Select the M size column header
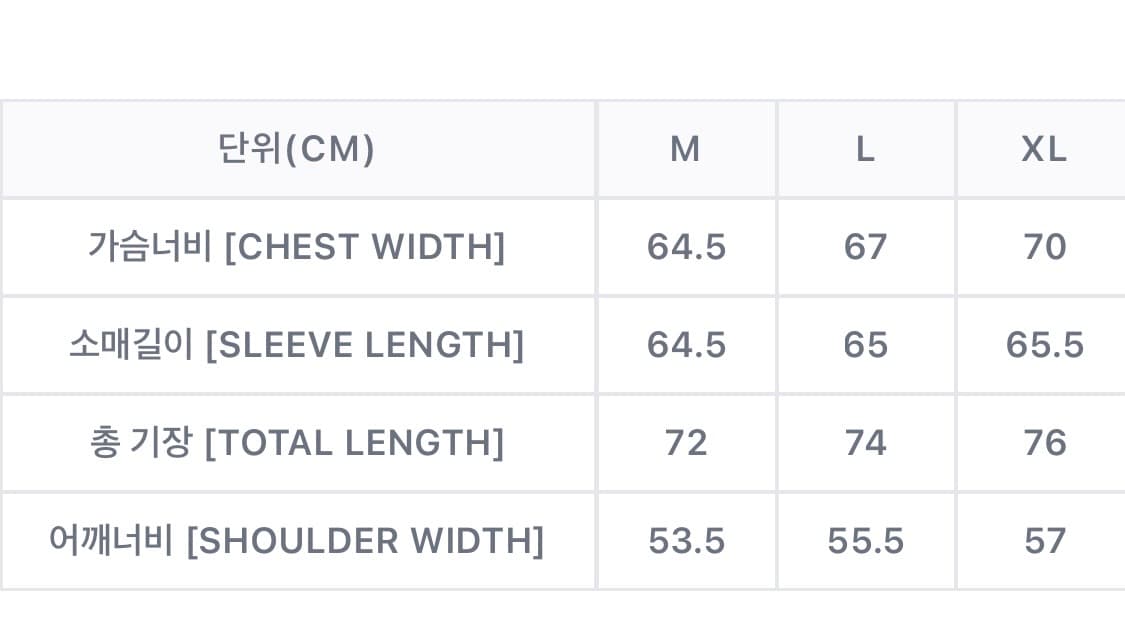 pyautogui.click(x=686, y=149)
